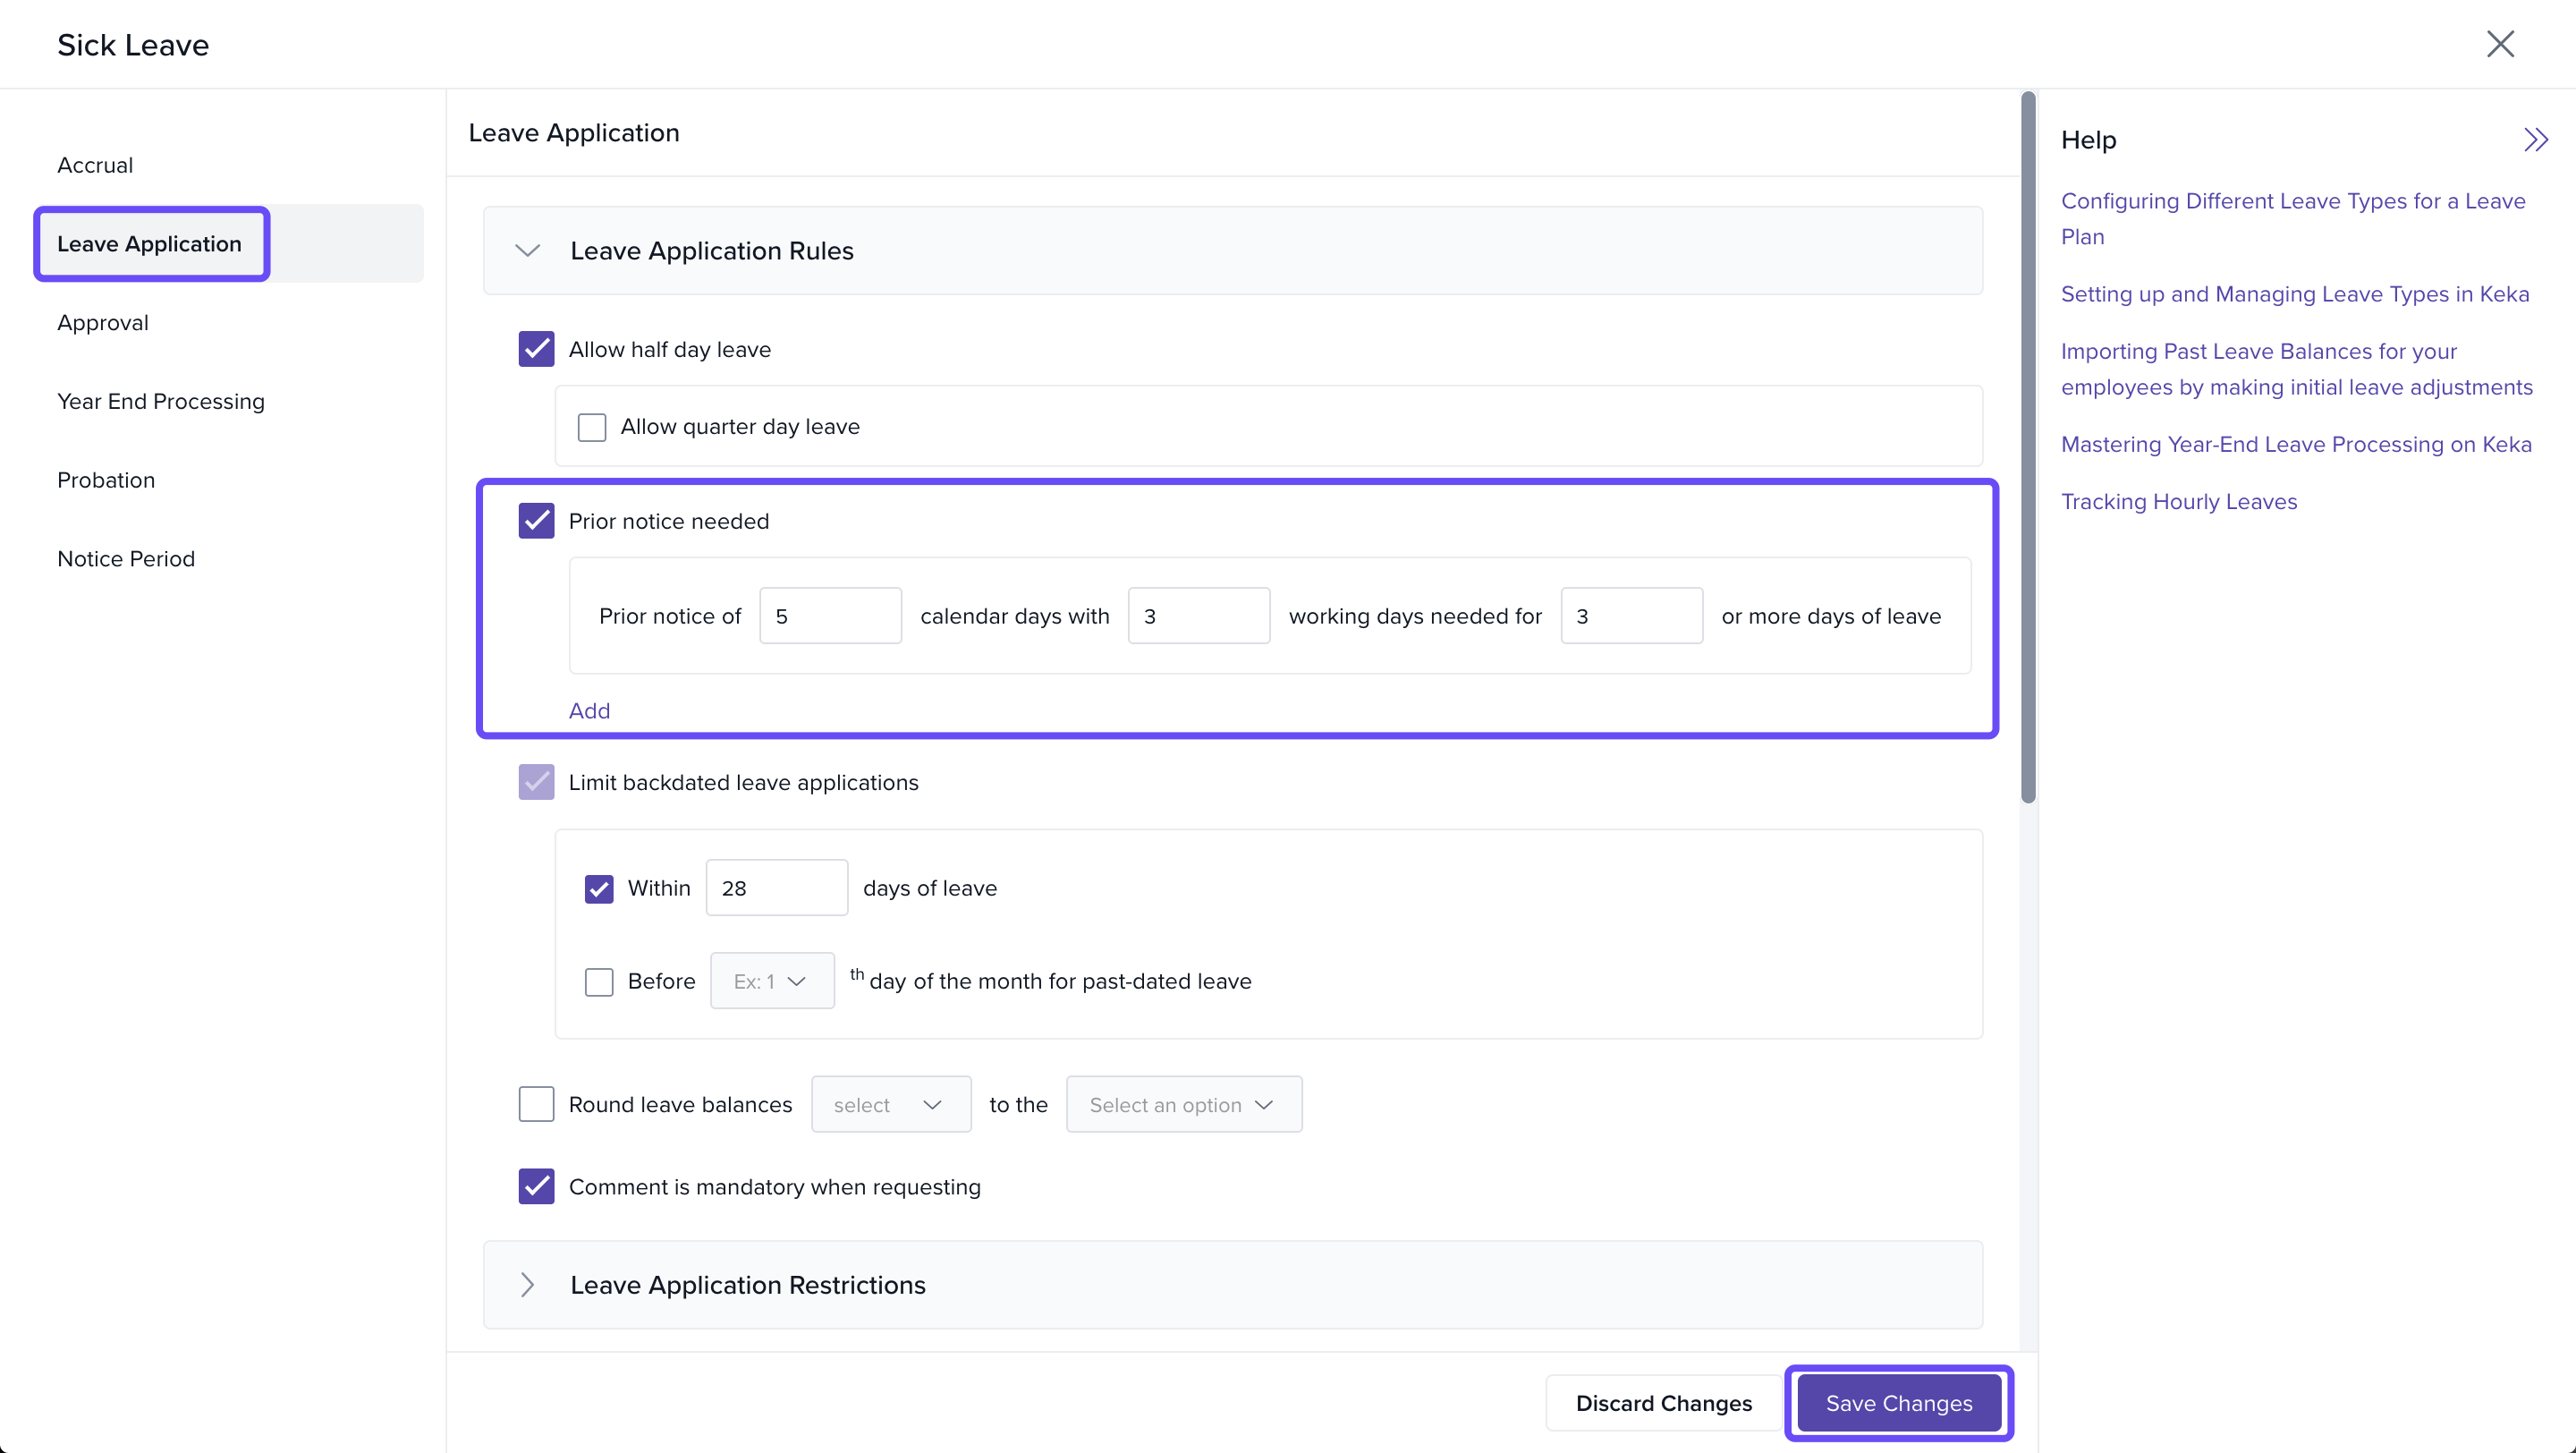This screenshot has height=1453, width=2576.
Task: Collapse the Leave Application Rules section
Action: (x=527, y=250)
